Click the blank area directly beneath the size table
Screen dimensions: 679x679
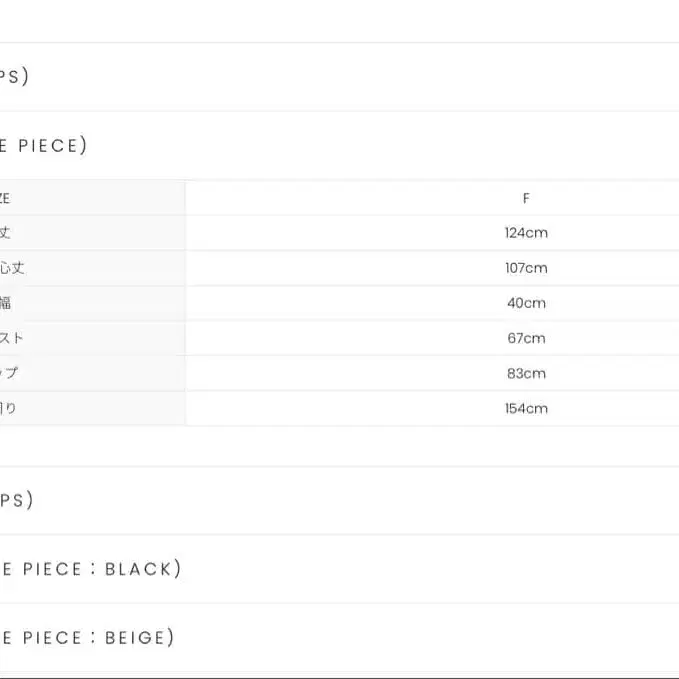[x=340, y=445]
